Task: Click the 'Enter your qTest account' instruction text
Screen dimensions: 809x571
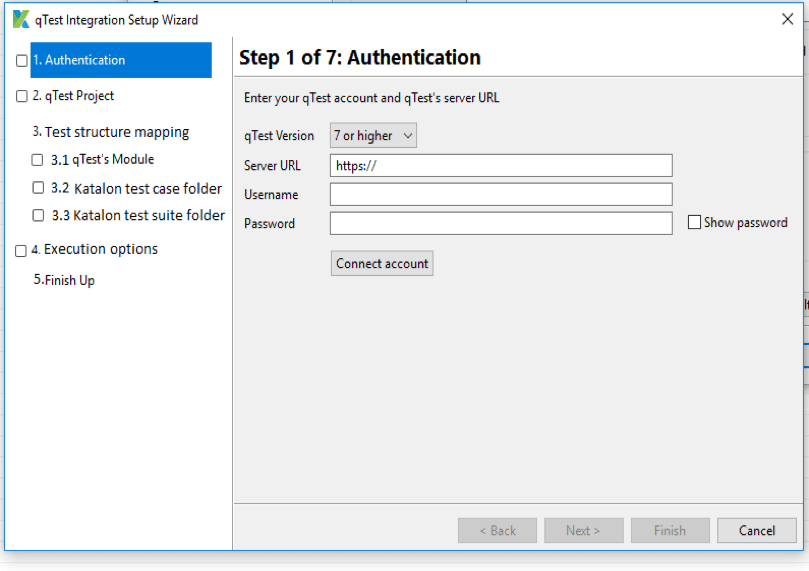Action: pyautogui.click(x=371, y=98)
